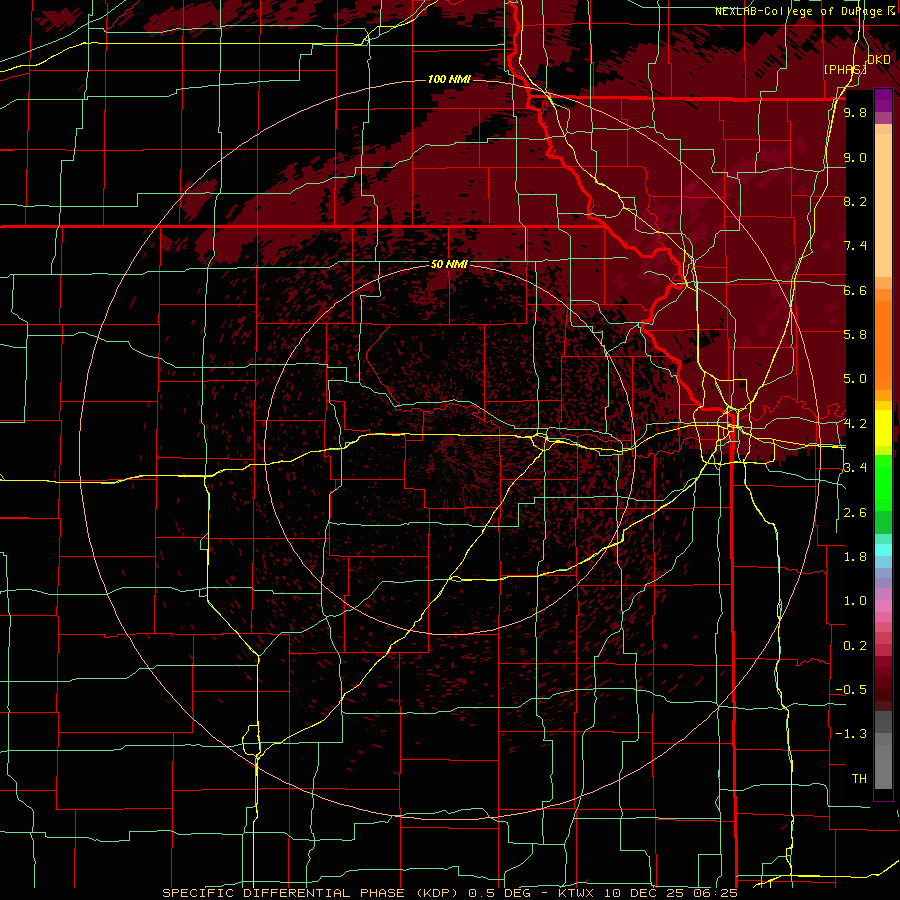Click the 7.4 value on color scale
900x900 pixels.
click(855, 246)
